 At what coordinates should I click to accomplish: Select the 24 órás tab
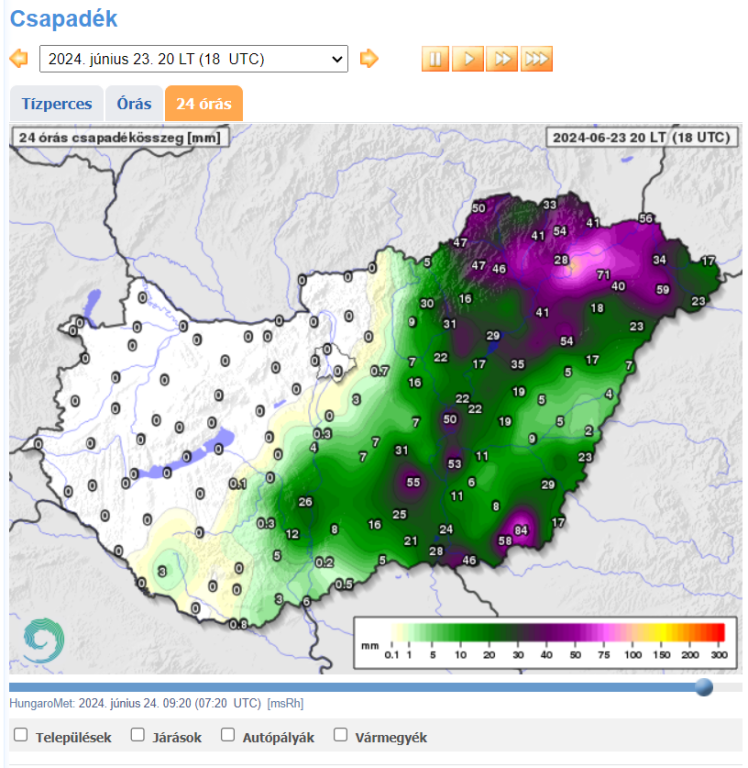[204, 104]
